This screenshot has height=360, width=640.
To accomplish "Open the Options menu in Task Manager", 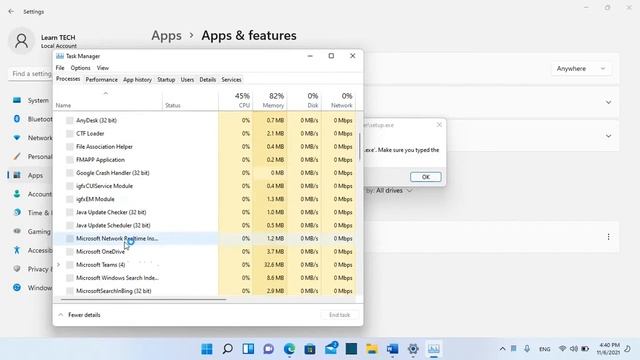I will (80, 68).
